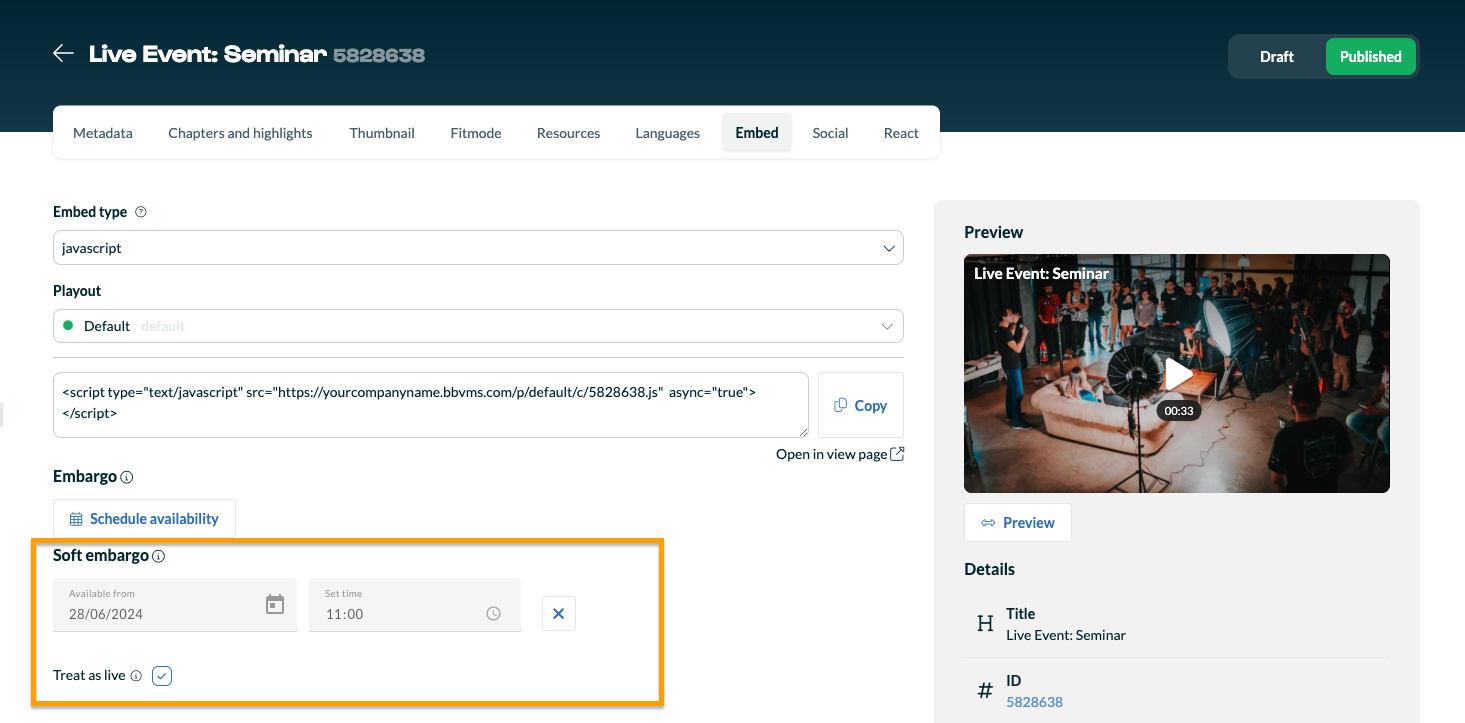Open the Languages tab
This screenshot has height=723, width=1465.
[x=667, y=133]
